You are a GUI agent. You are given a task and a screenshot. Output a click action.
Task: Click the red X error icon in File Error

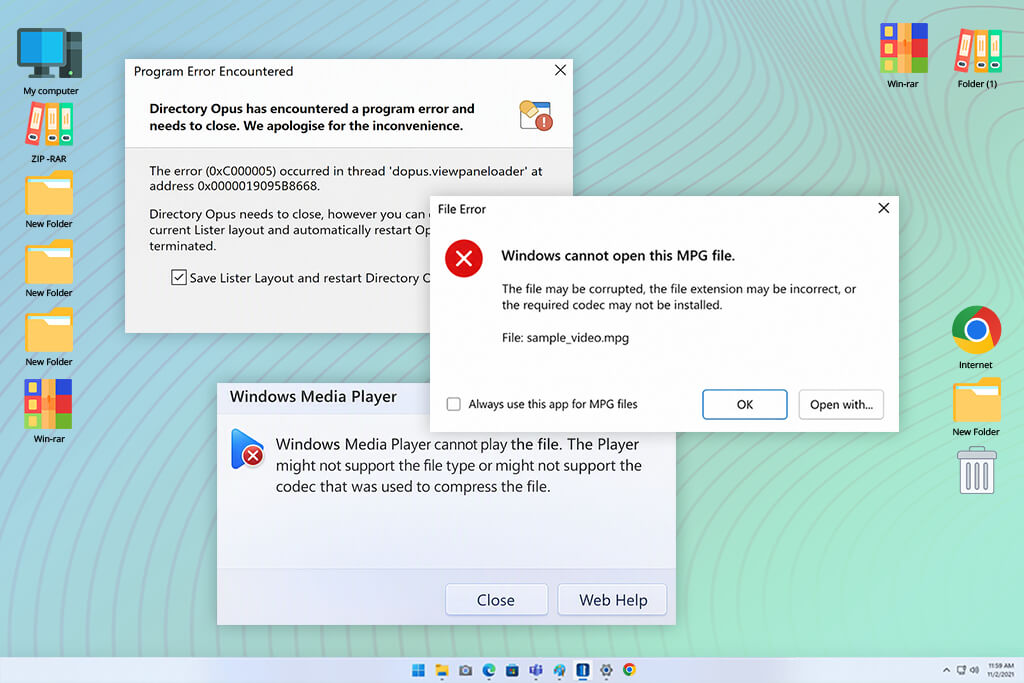point(464,259)
